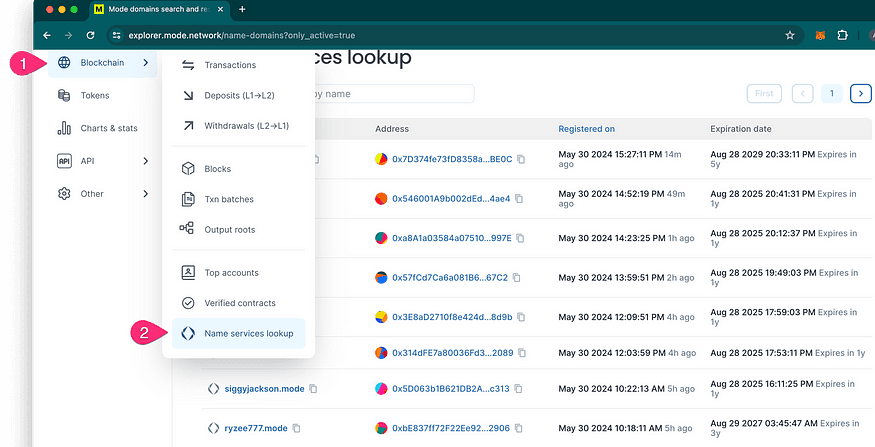This screenshot has width=875, height=447.
Task: Expand the Blockchain chevron arrow
Action: [146, 63]
